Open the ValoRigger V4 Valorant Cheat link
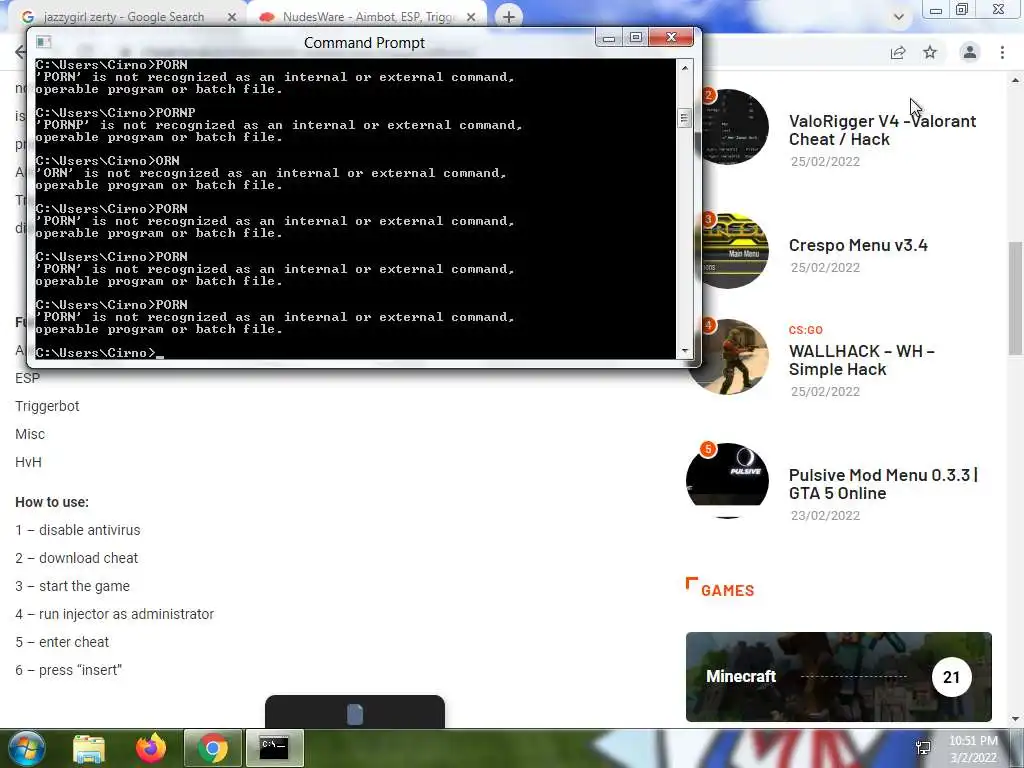Screen dimensions: 1024x768 tap(882, 130)
